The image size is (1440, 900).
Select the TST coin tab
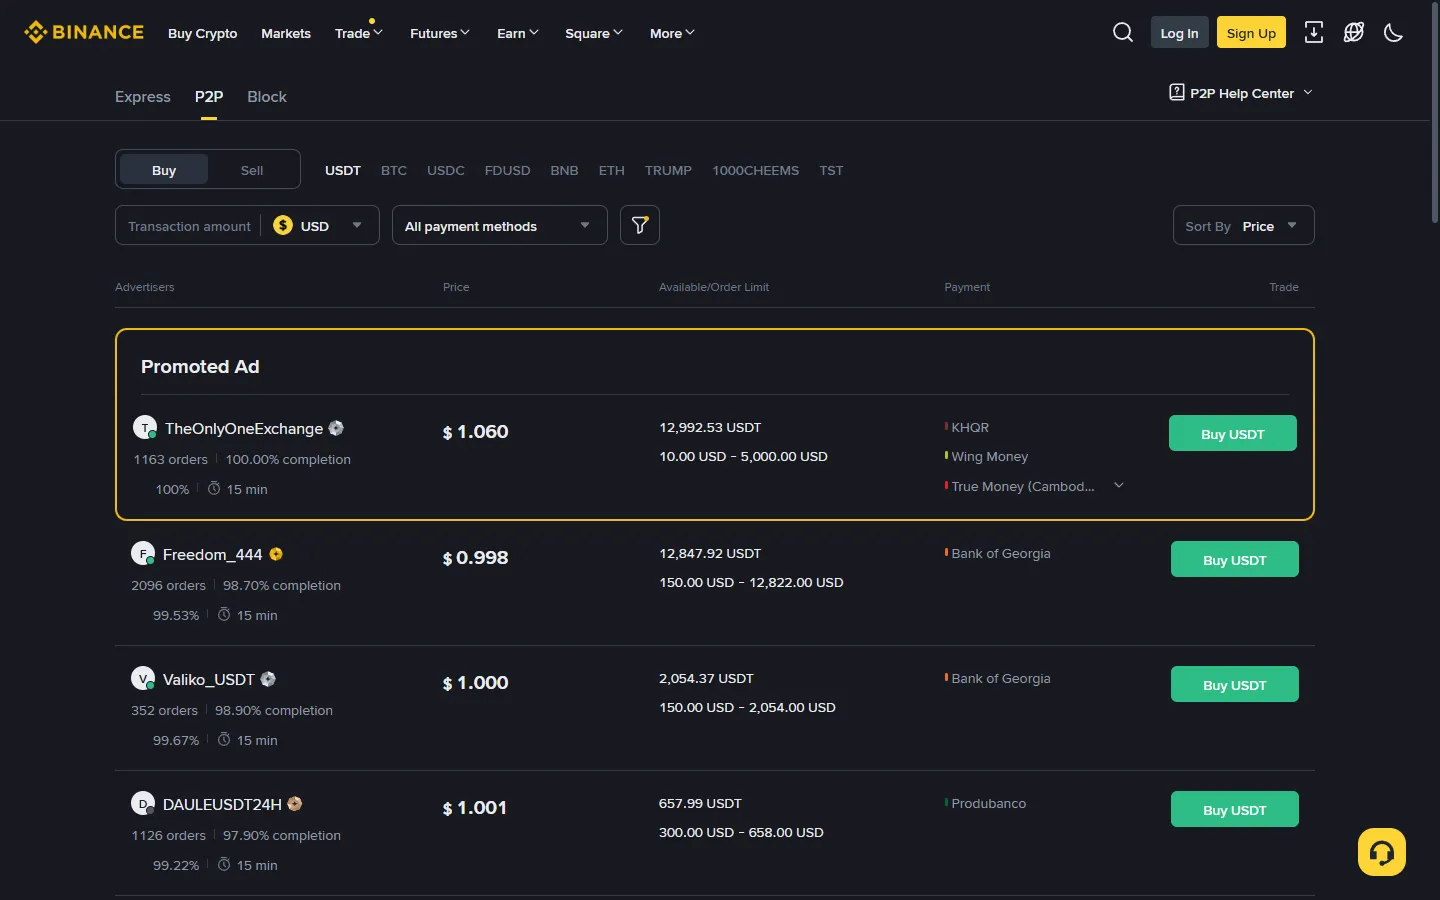click(831, 170)
